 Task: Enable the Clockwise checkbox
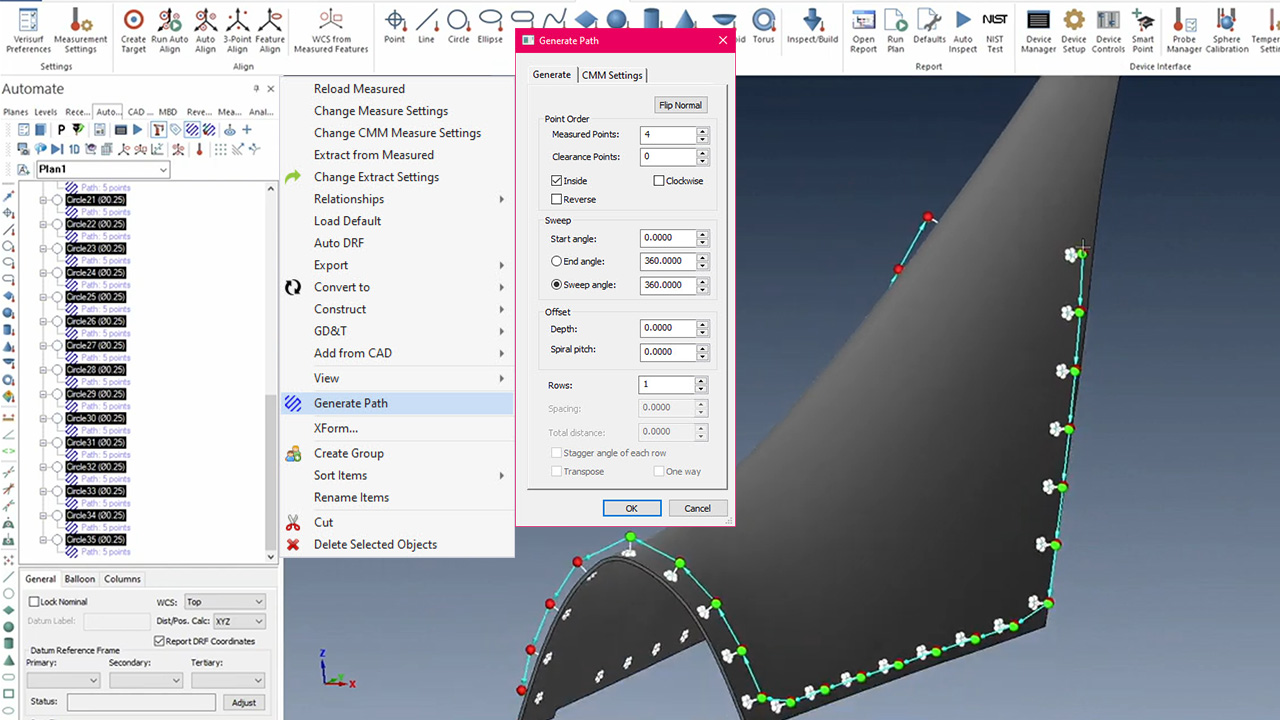pos(659,181)
